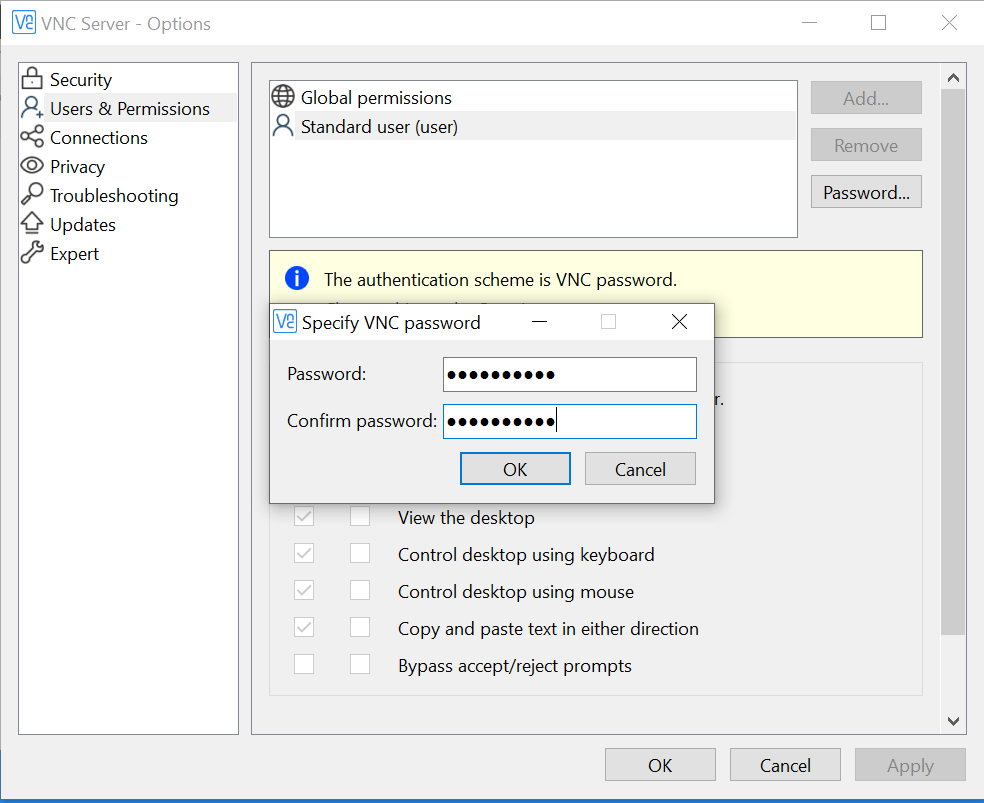This screenshot has width=984, height=803.
Task: Click the Remove button
Action: (x=866, y=145)
